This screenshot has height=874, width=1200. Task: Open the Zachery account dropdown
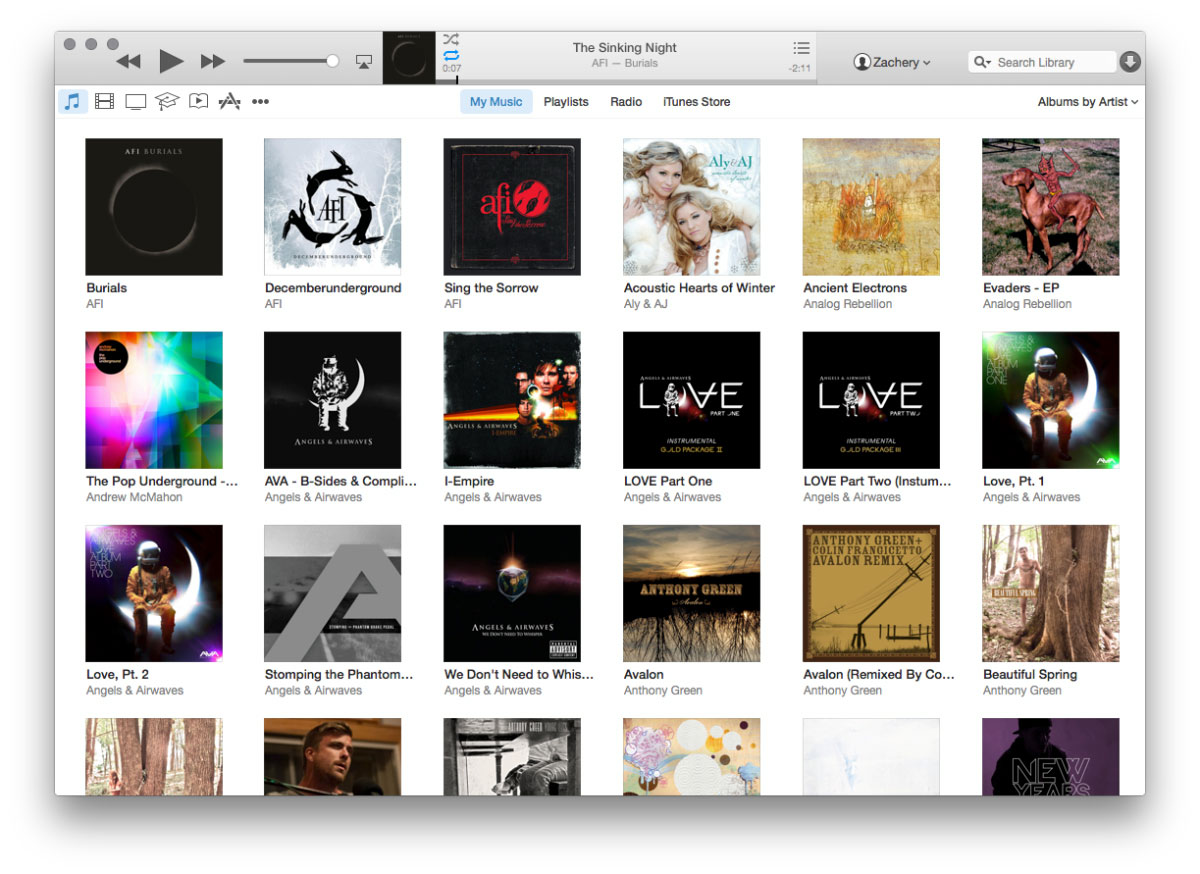(x=892, y=62)
